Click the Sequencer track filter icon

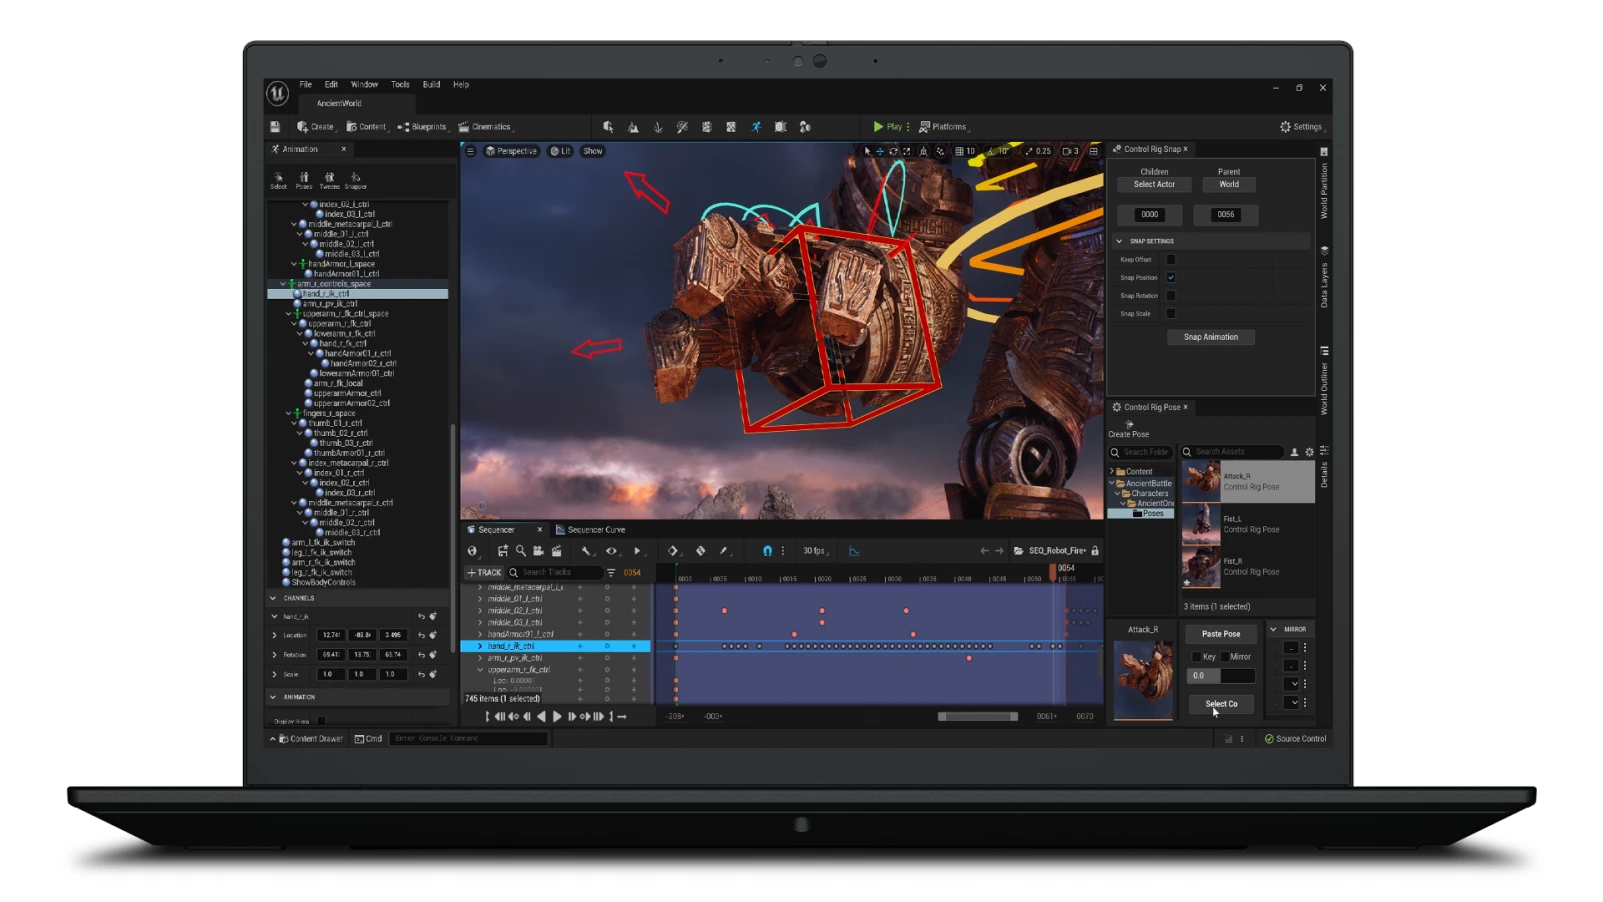click(x=611, y=573)
